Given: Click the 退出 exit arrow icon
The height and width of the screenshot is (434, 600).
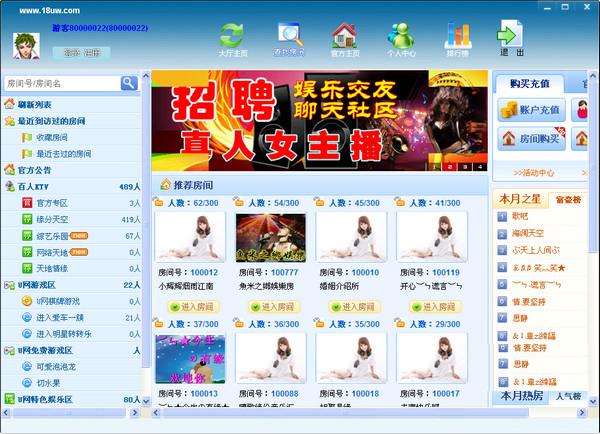Looking at the screenshot, I should pyautogui.click(x=510, y=34).
